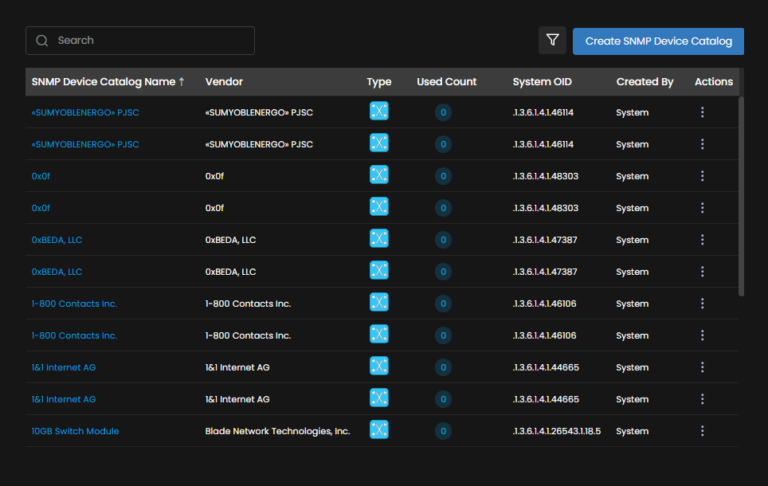
Task: Open actions menu for first «SUMYOBLENERGO» PJSC row
Action: 702,112
